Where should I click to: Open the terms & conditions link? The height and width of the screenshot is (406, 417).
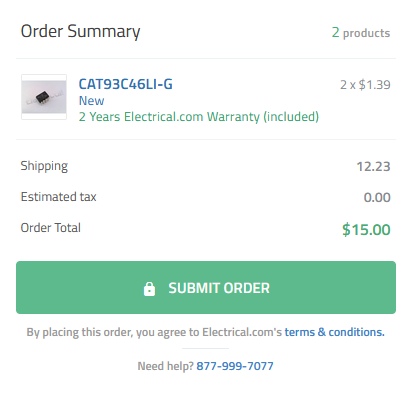(x=335, y=332)
